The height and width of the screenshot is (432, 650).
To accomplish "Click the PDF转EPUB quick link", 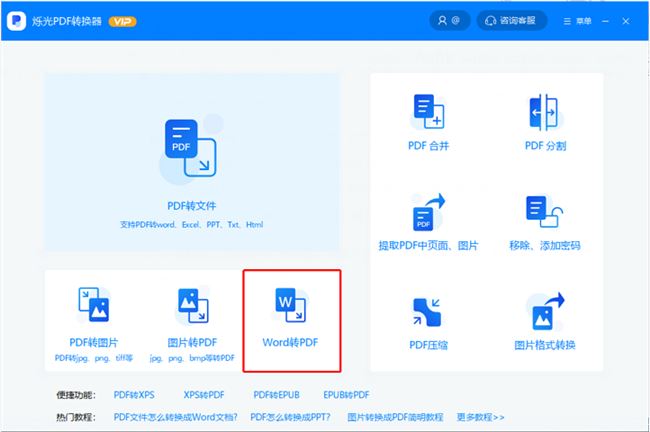I will [276, 395].
